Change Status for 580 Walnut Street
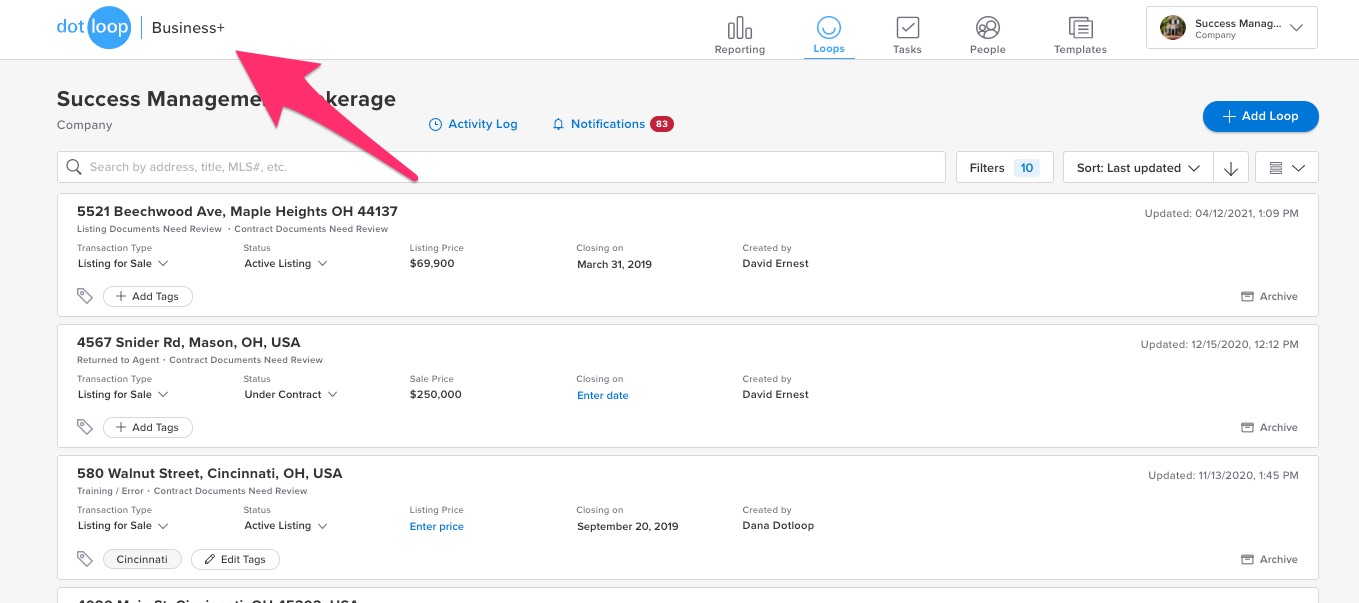 point(286,526)
